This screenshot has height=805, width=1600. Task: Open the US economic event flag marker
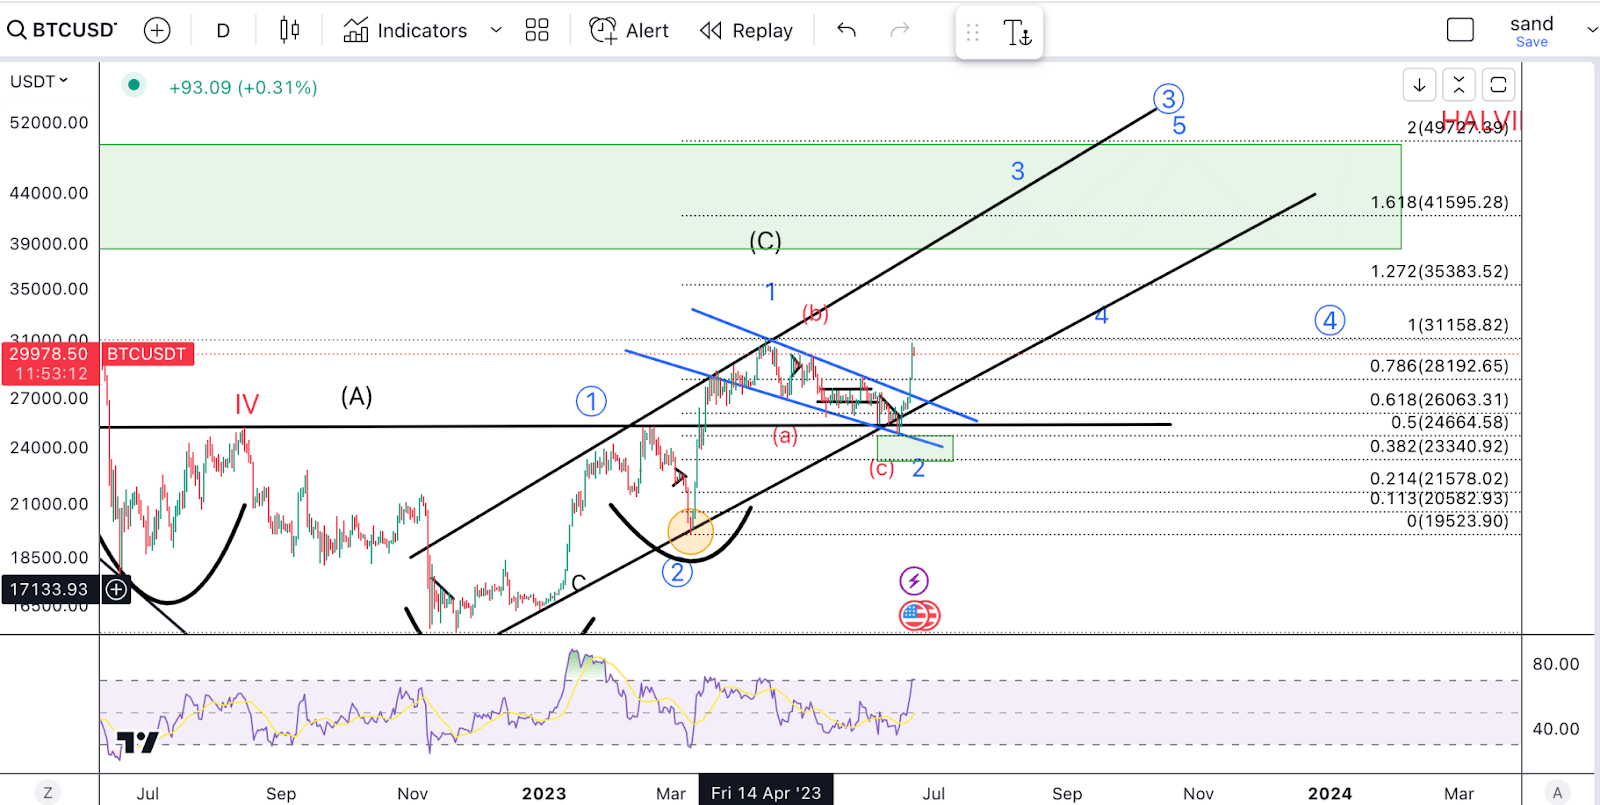(x=919, y=615)
